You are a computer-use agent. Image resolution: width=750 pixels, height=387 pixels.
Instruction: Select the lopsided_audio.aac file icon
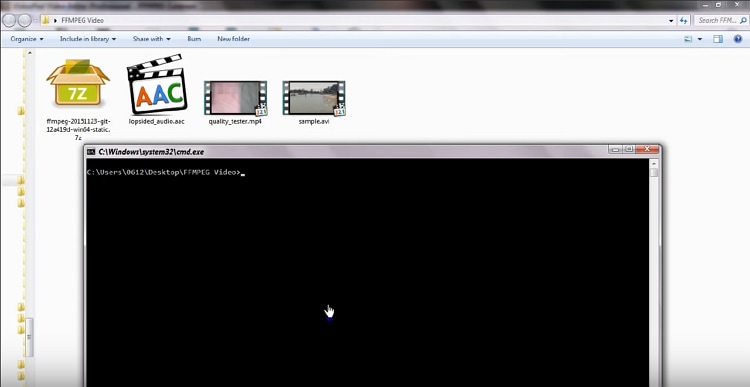pyautogui.click(x=156, y=85)
